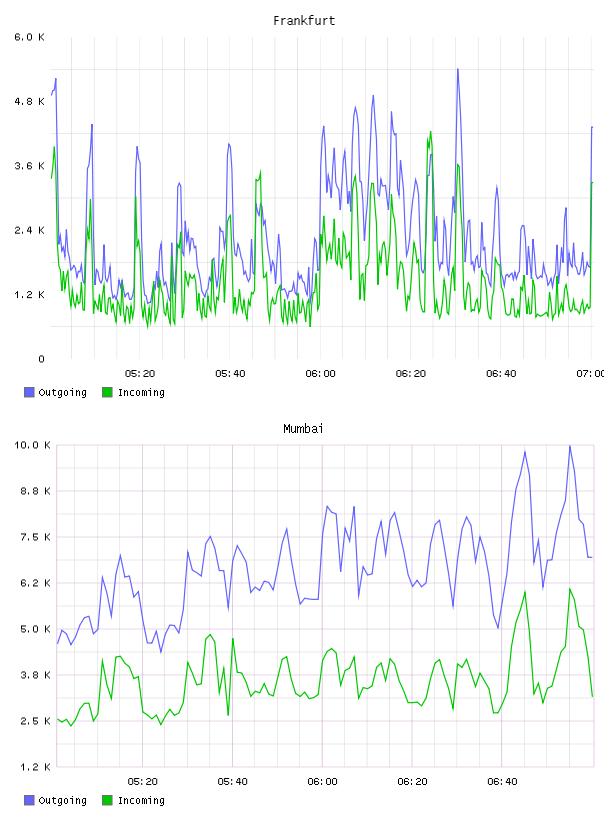Click the 0 axis label in Frankfurt
Viewport: 608px width, 816px height.
(41, 359)
